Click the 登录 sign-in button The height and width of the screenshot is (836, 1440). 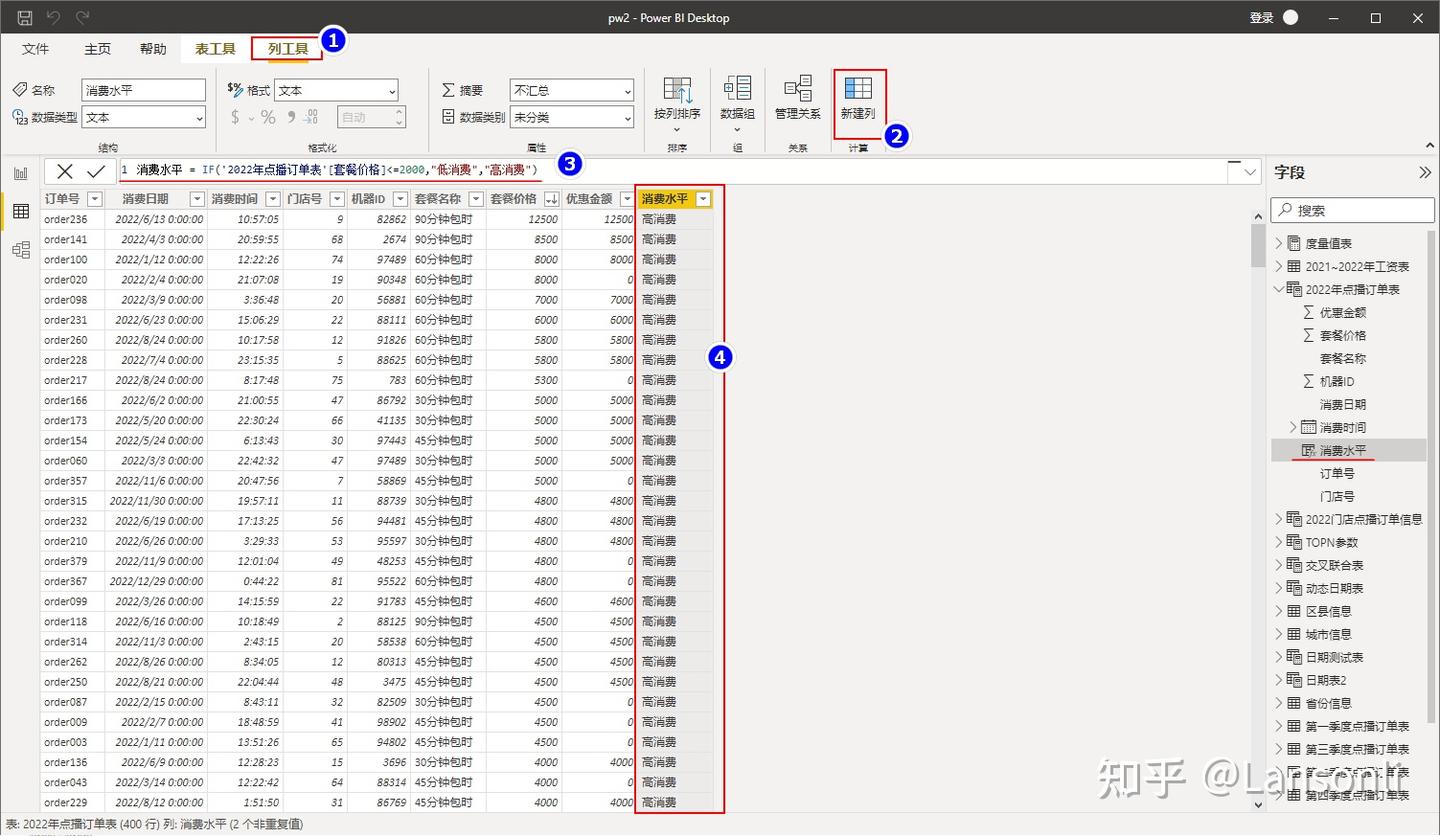[x=1262, y=18]
